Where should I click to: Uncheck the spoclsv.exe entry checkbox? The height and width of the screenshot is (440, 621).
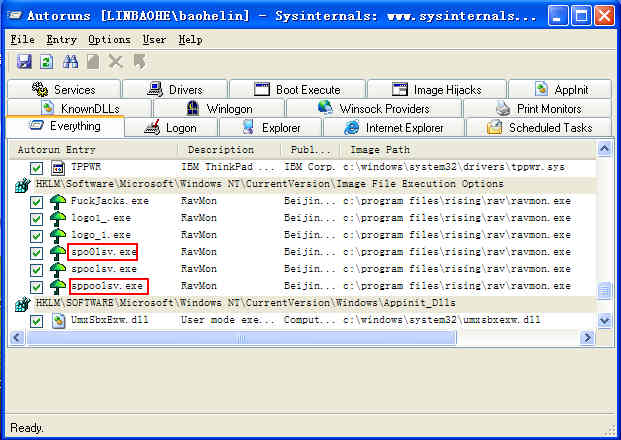pyautogui.click(x=36, y=270)
